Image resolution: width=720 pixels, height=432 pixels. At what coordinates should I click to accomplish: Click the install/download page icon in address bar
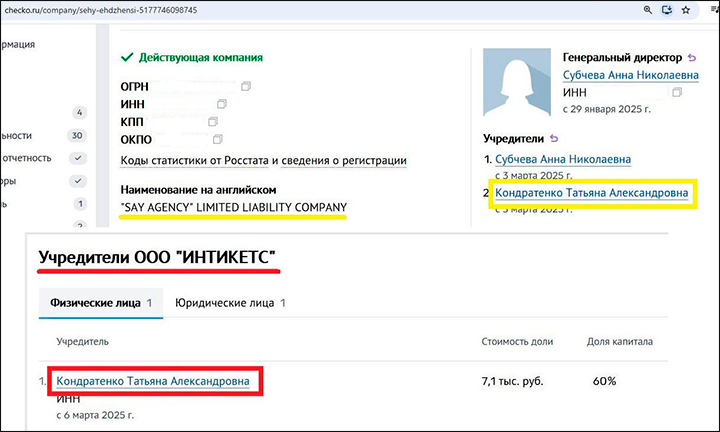click(667, 10)
